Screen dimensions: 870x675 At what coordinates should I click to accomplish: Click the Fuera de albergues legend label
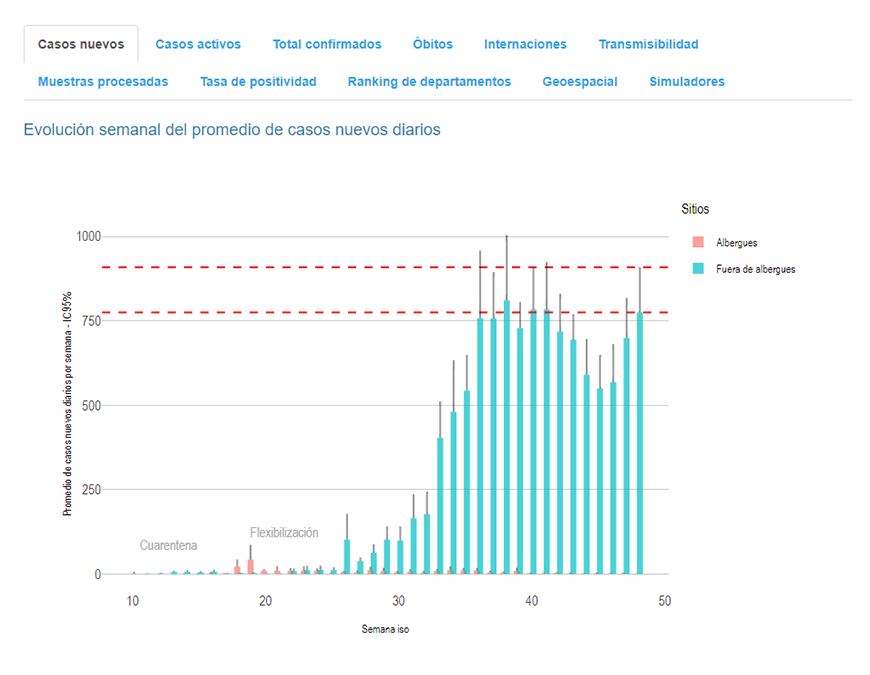(x=755, y=269)
